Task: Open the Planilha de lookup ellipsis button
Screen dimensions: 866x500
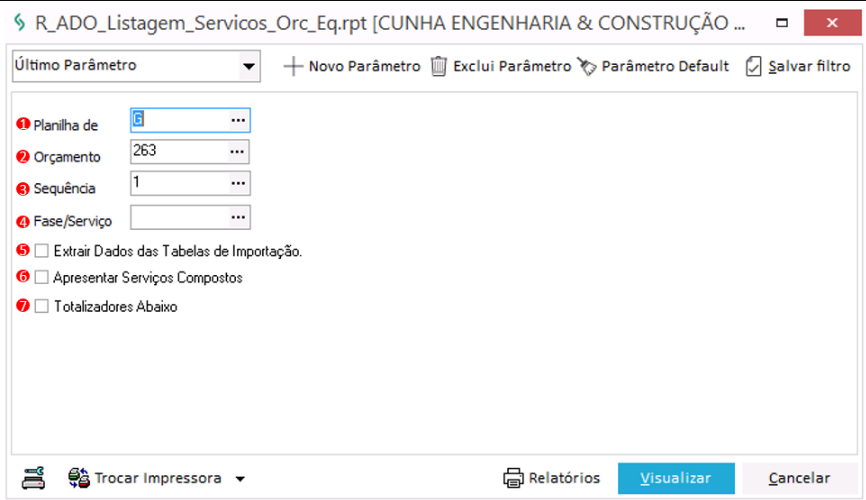Action: (238, 120)
